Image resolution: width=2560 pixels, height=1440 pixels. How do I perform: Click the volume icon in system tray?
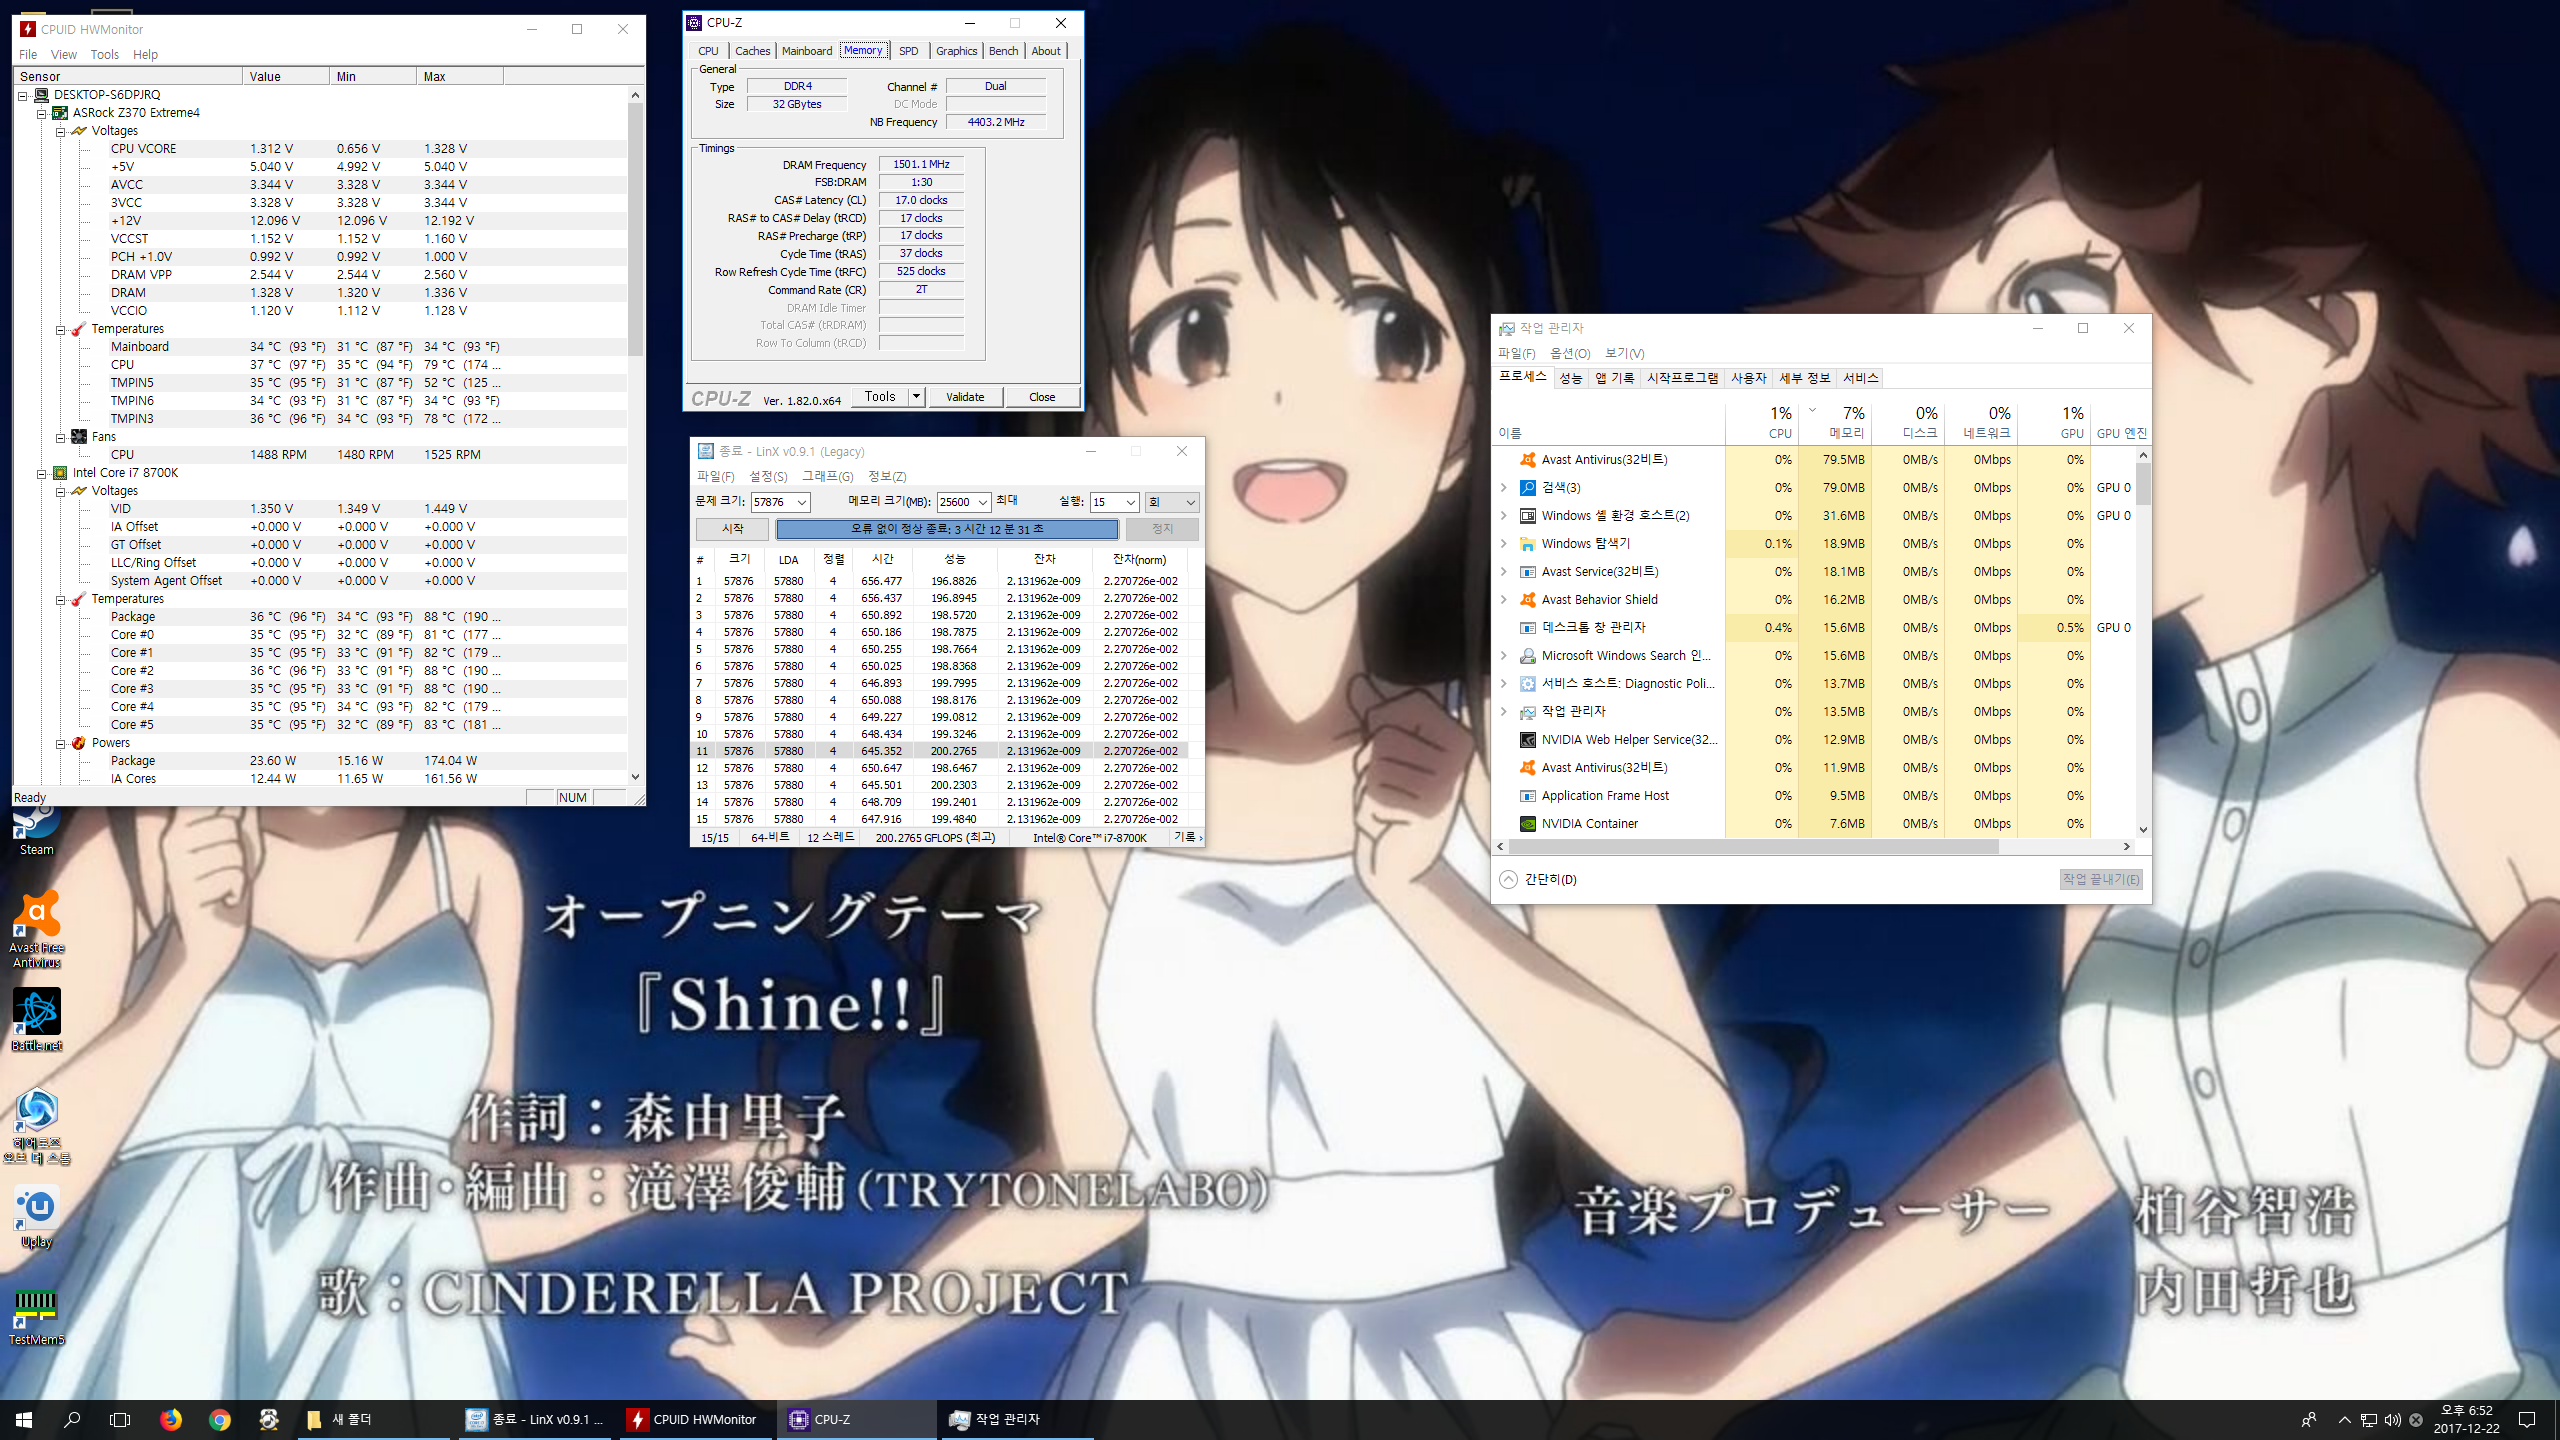click(x=2392, y=1420)
